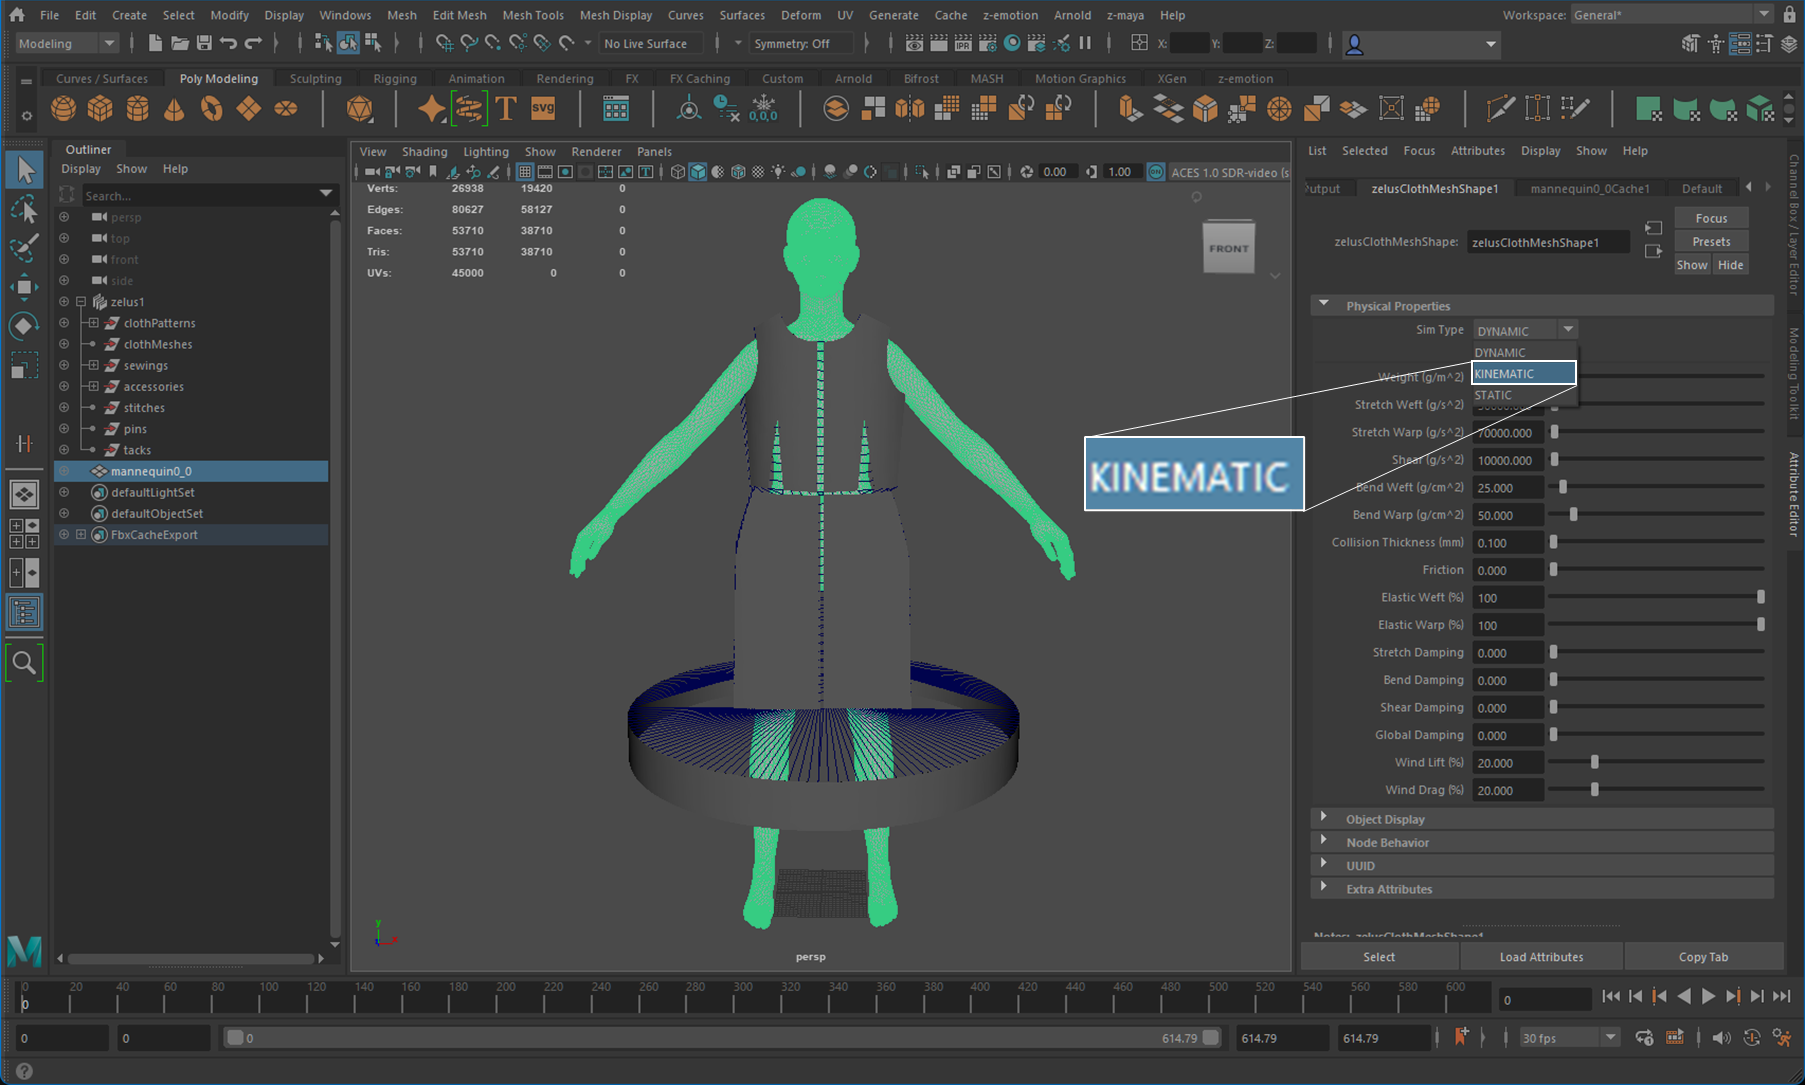Choose KINEMATIC in Sim Type list
Screen dimensions: 1805x1085
tap(1524, 373)
